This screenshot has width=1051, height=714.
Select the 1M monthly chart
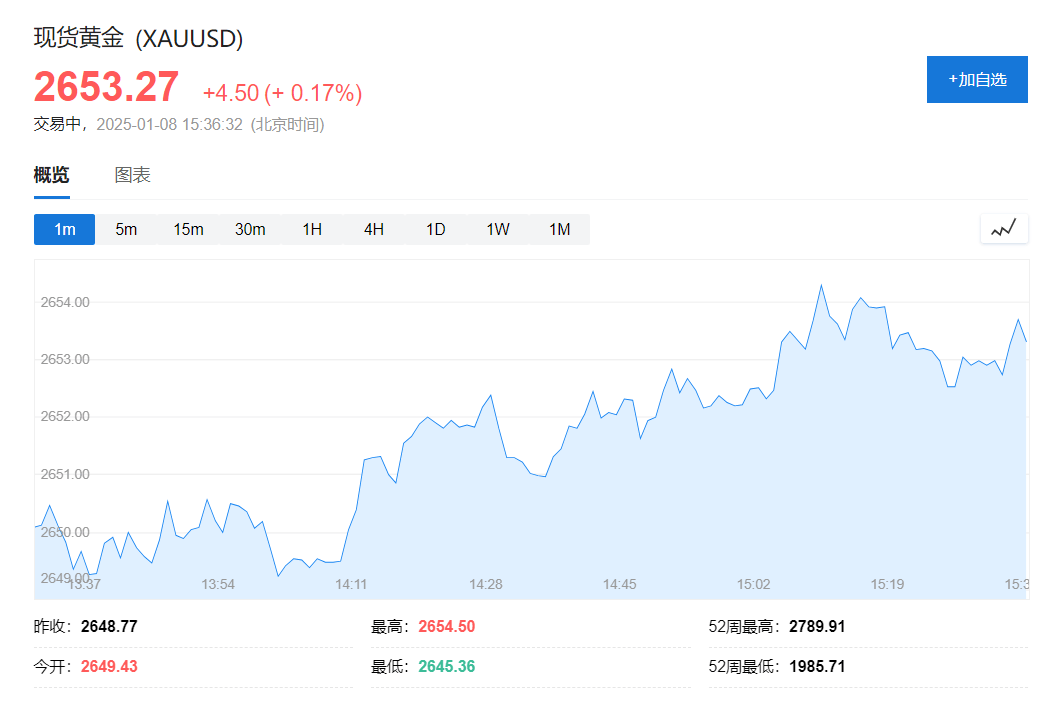(560, 229)
